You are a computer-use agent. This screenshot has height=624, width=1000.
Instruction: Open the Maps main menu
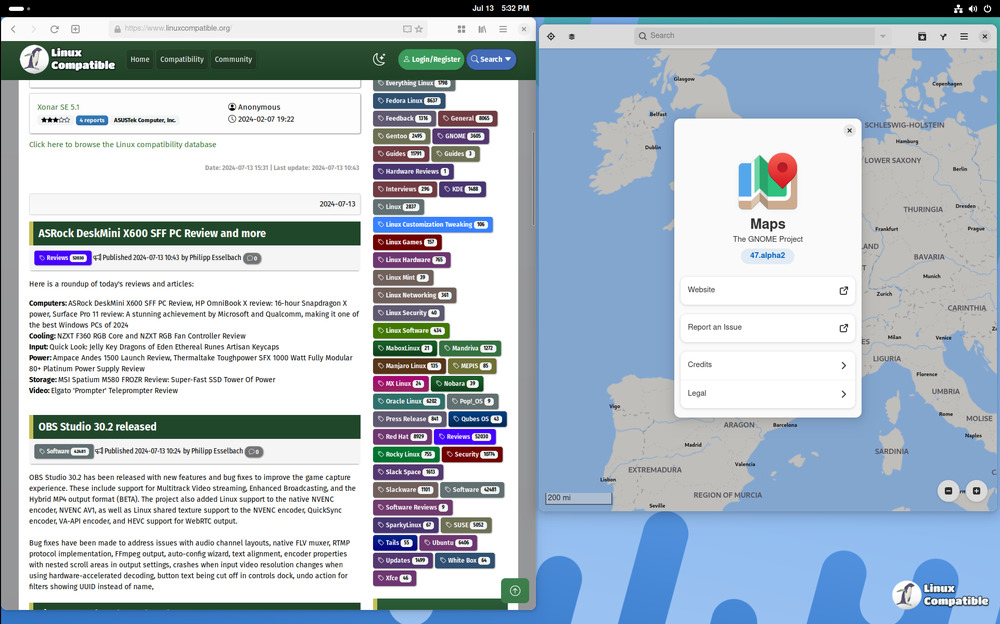point(964,36)
